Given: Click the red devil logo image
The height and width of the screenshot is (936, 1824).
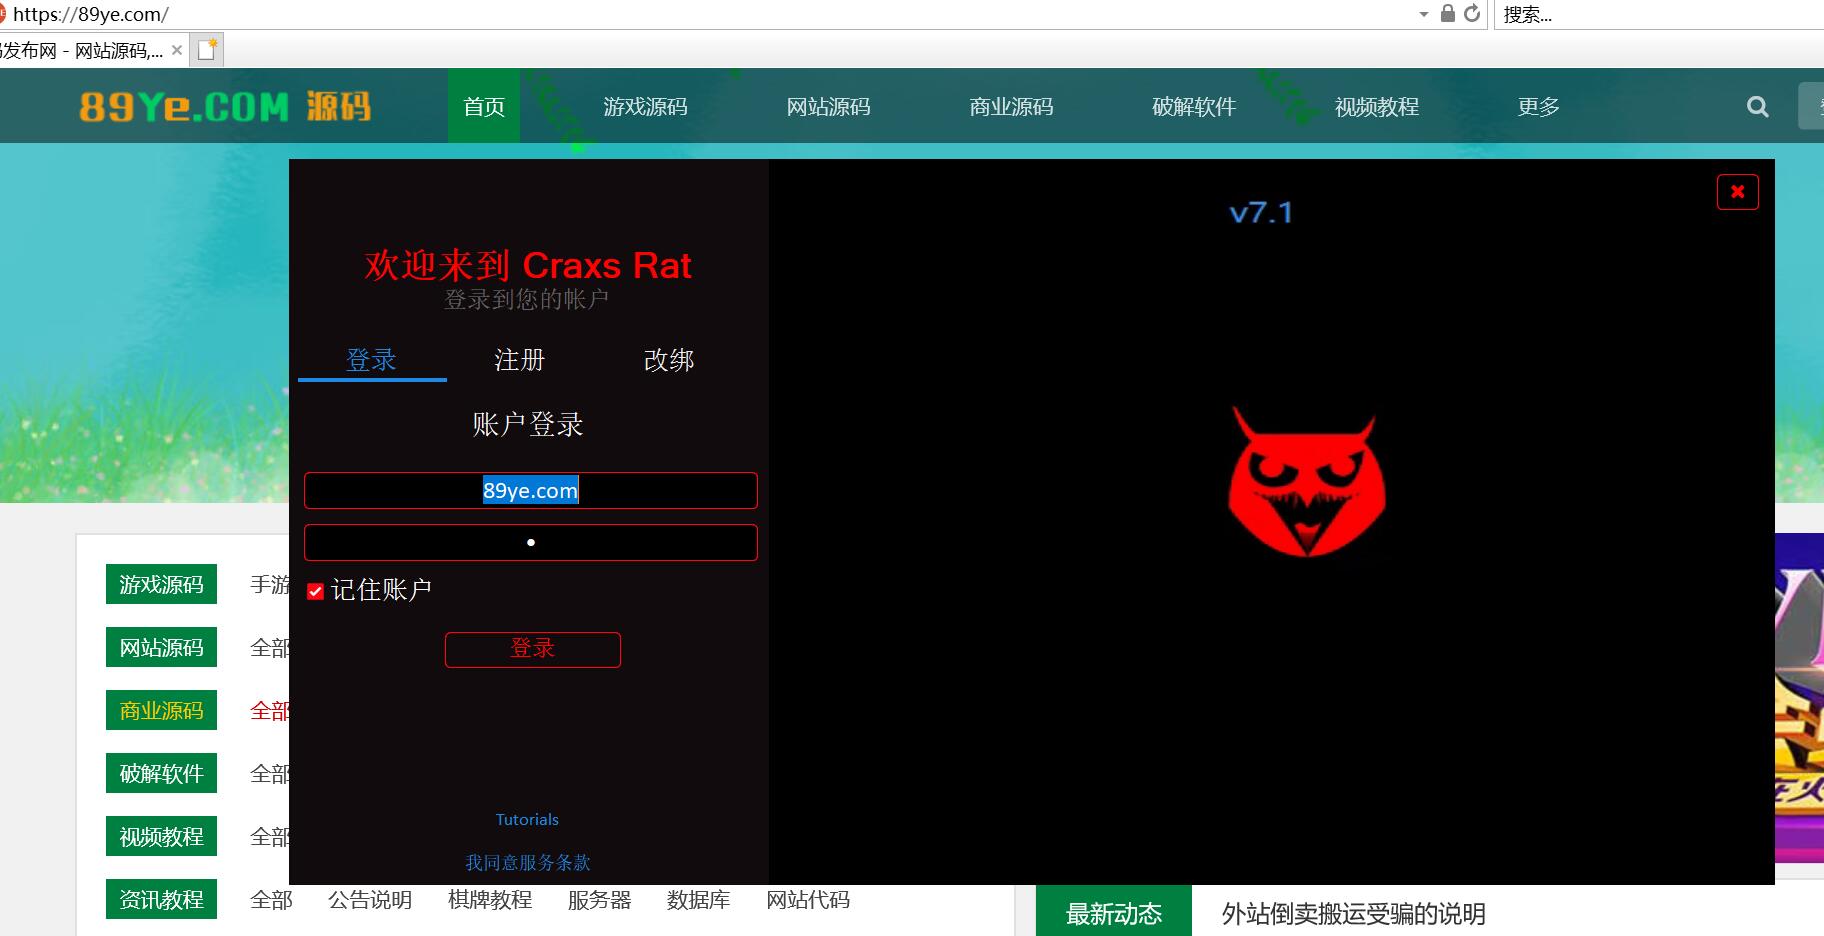Looking at the screenshot, I should (1306, 481).
